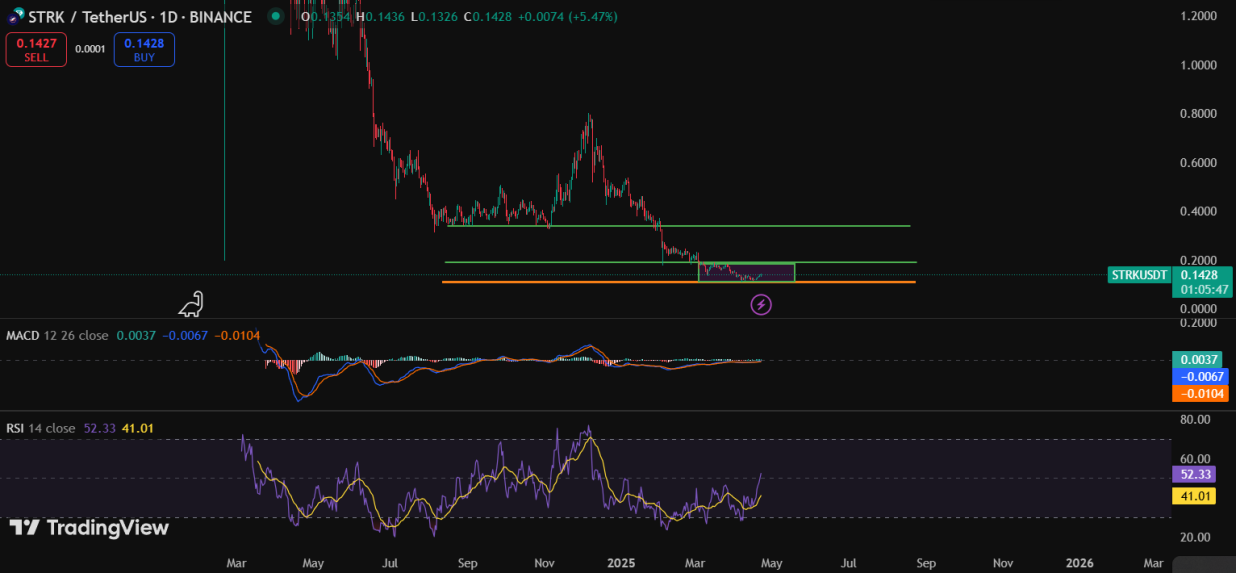The width and height of the screenshot is (1236, 573).
Task: Select the MACD 12 26 close legend
Action: (57, 336)
